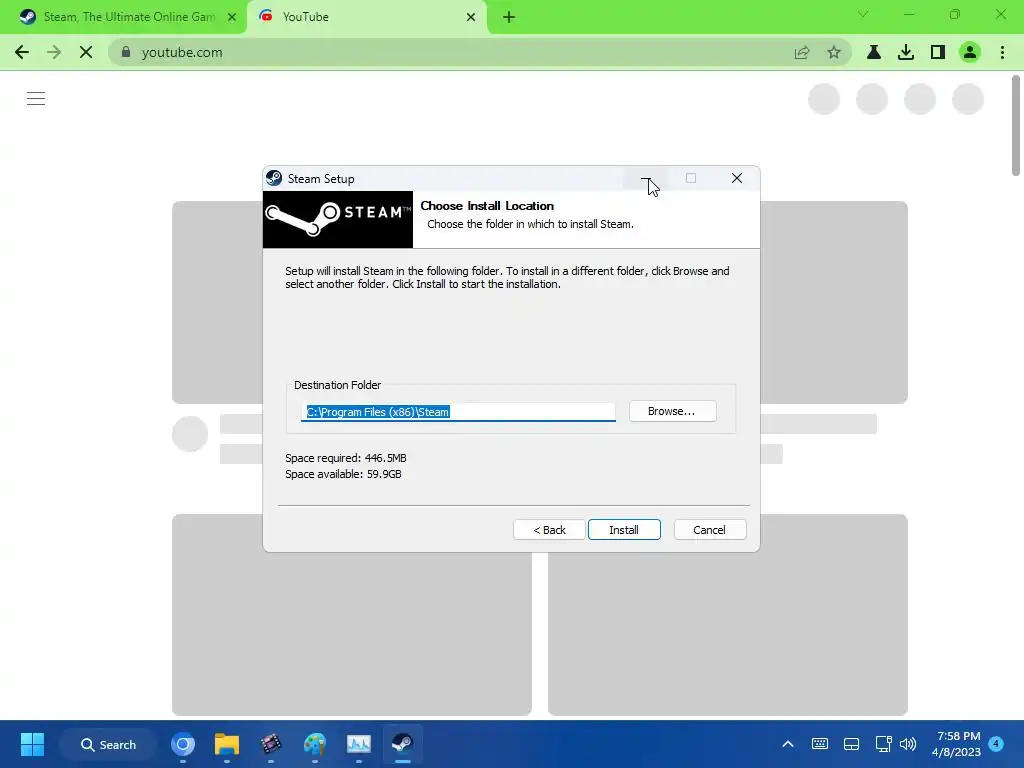Screen dimensions: 1024x768
Task: Close the Steam Setup dialog
Action: click(x=737, y=178)
